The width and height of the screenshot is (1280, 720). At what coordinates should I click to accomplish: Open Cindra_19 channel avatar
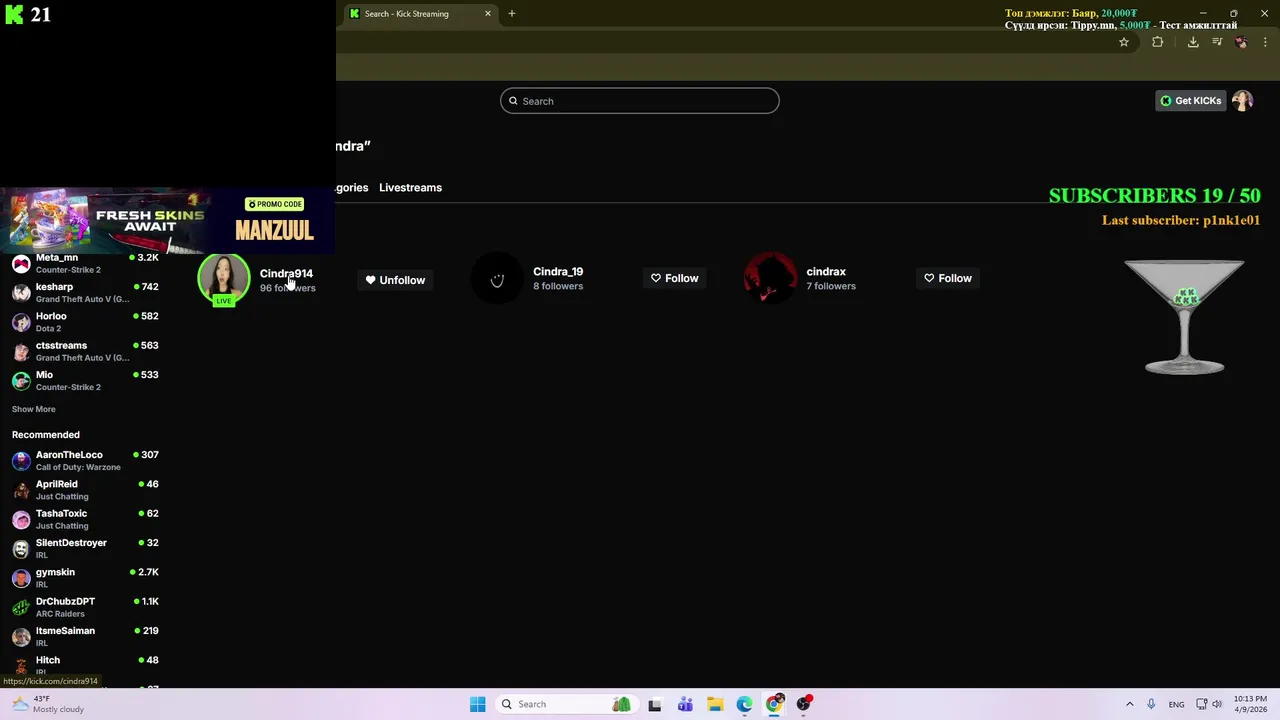(x=497, y=279)
